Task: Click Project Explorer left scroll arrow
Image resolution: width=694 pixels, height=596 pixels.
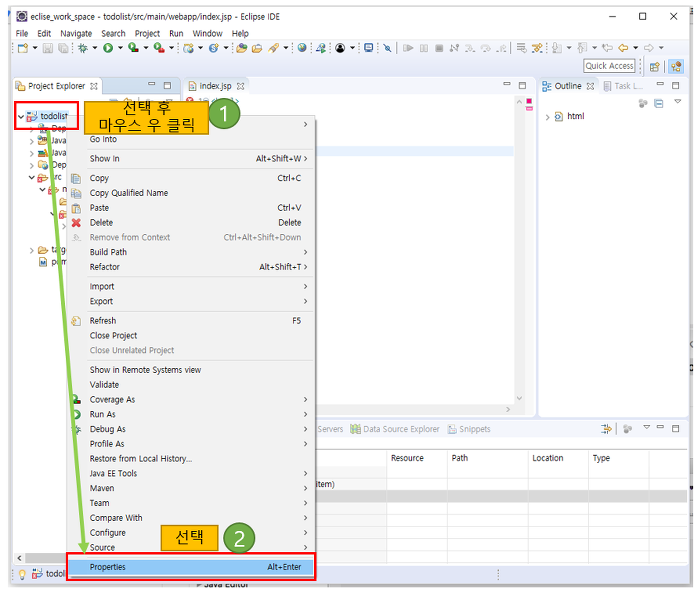Action: coord(19,558)
